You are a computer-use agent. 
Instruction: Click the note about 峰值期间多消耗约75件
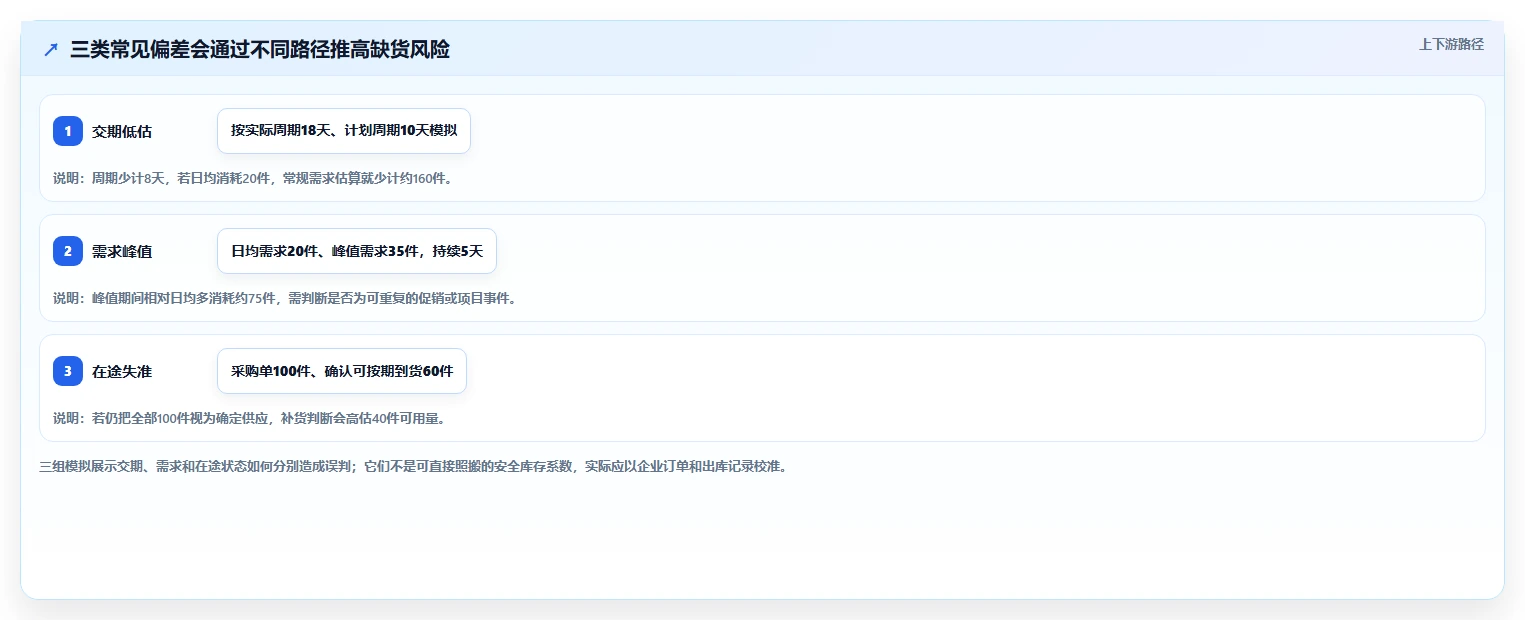[285, 298]
